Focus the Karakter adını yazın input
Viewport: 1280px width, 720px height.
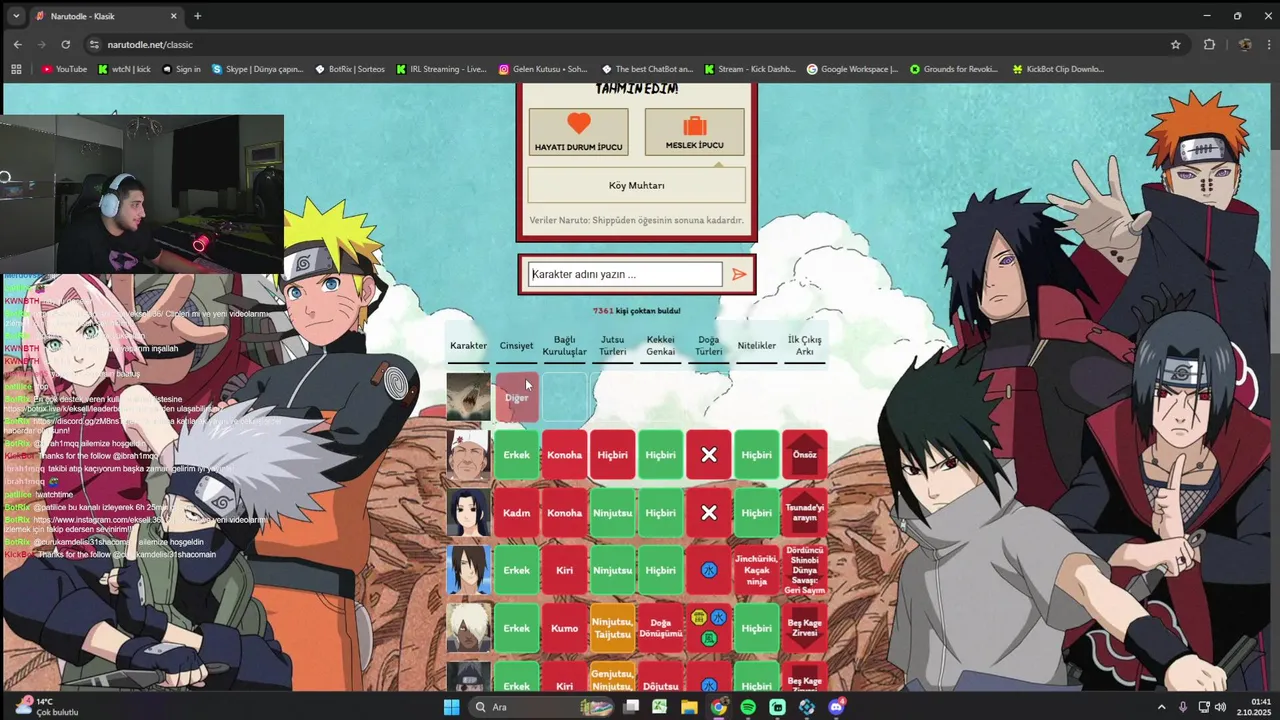point(625,274)
